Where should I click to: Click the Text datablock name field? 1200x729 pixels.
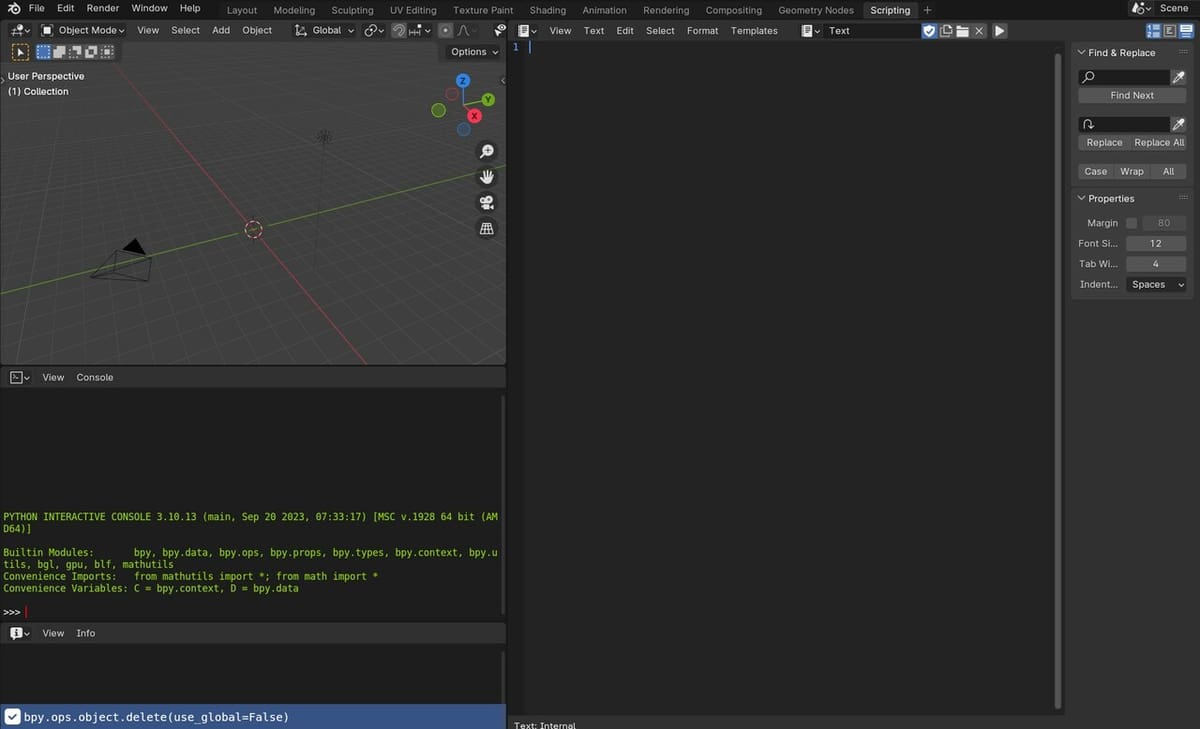pos(872,31)
